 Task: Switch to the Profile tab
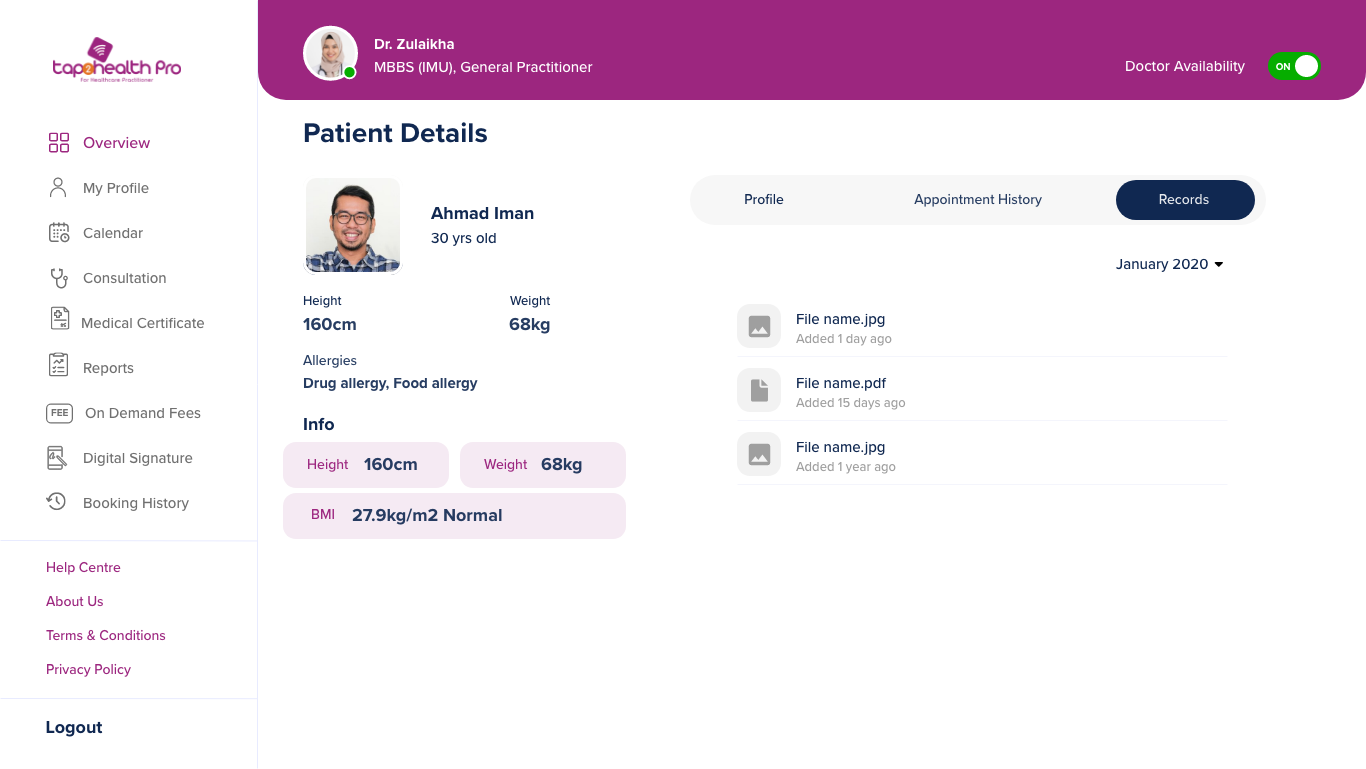pos(764,200)
